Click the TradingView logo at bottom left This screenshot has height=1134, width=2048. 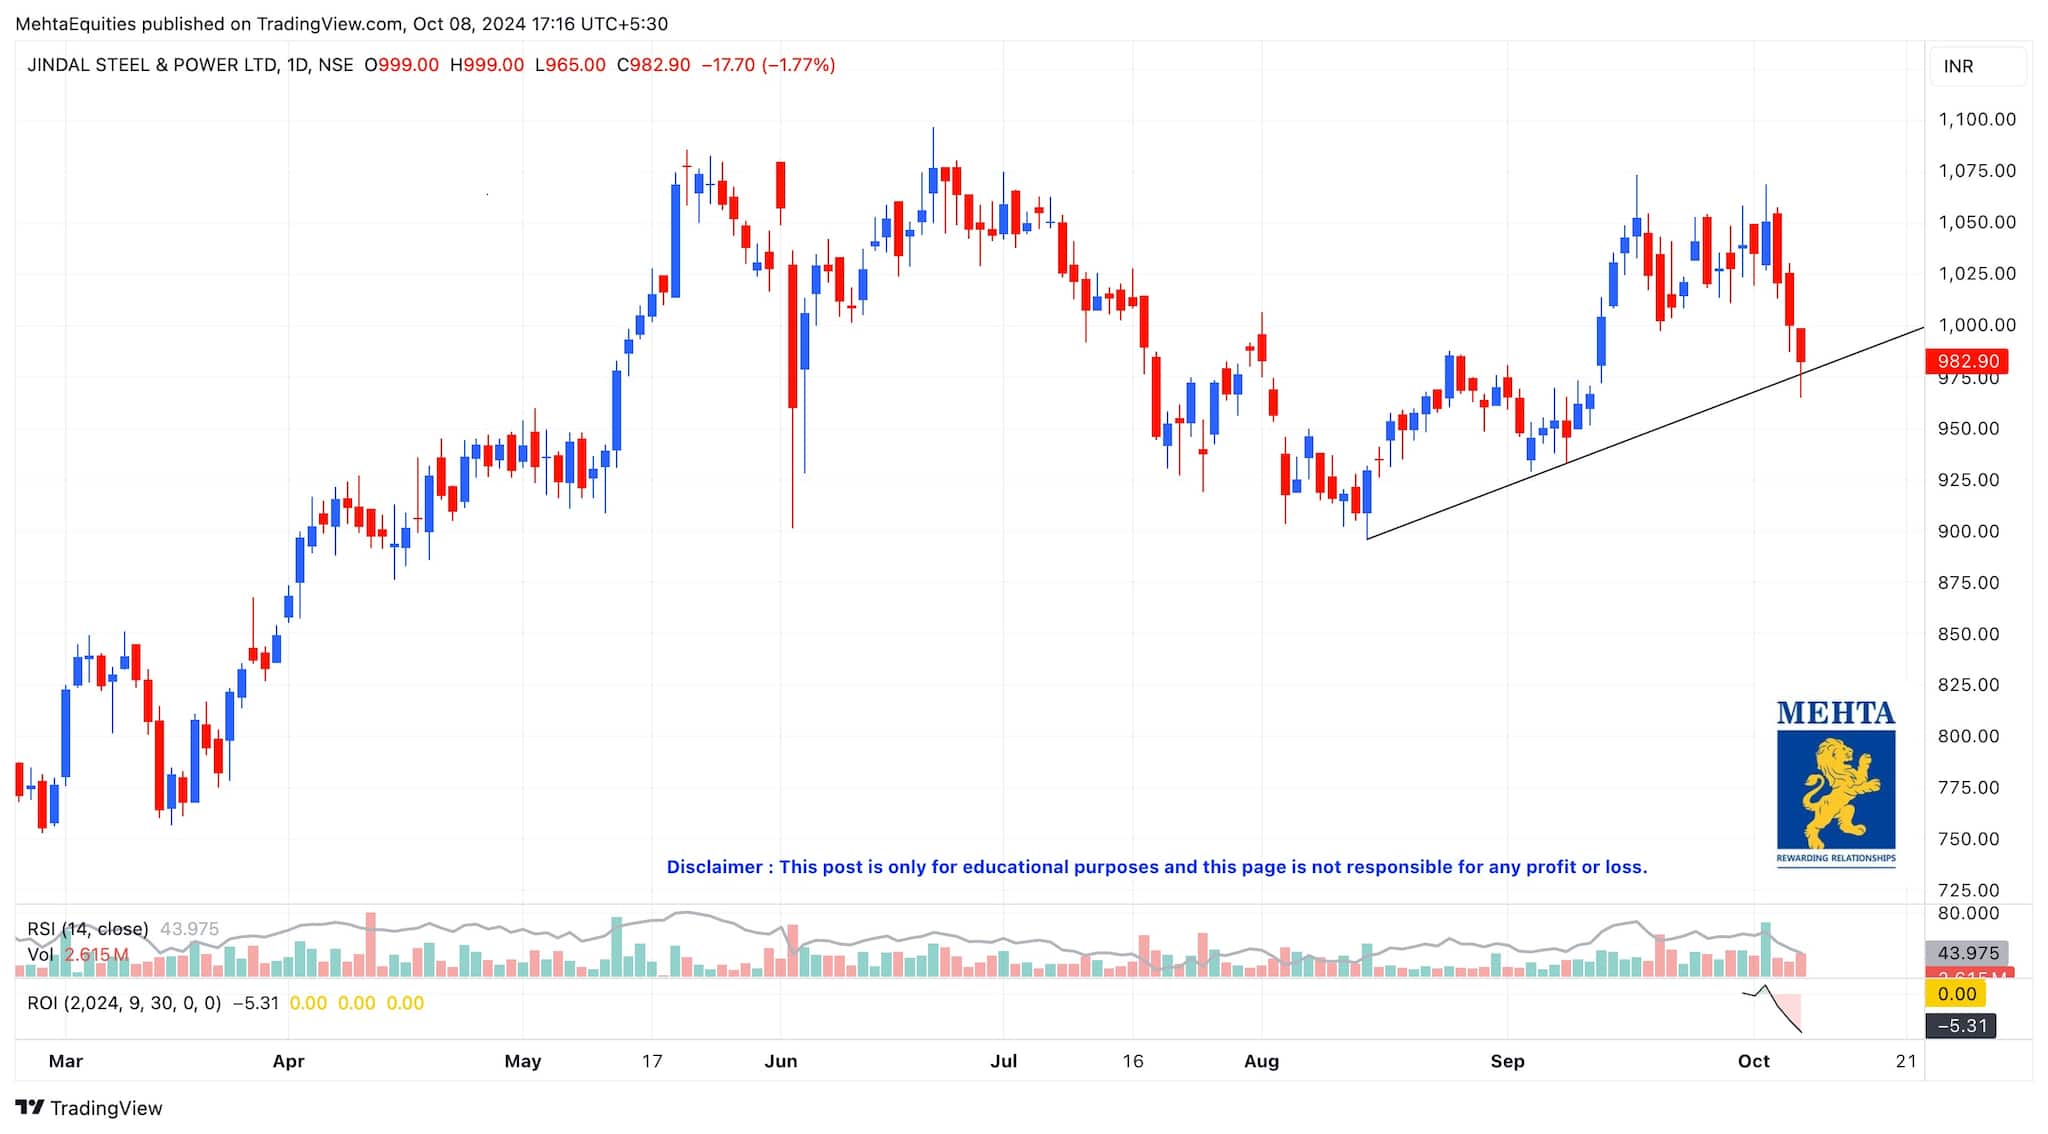point(88,1108)
